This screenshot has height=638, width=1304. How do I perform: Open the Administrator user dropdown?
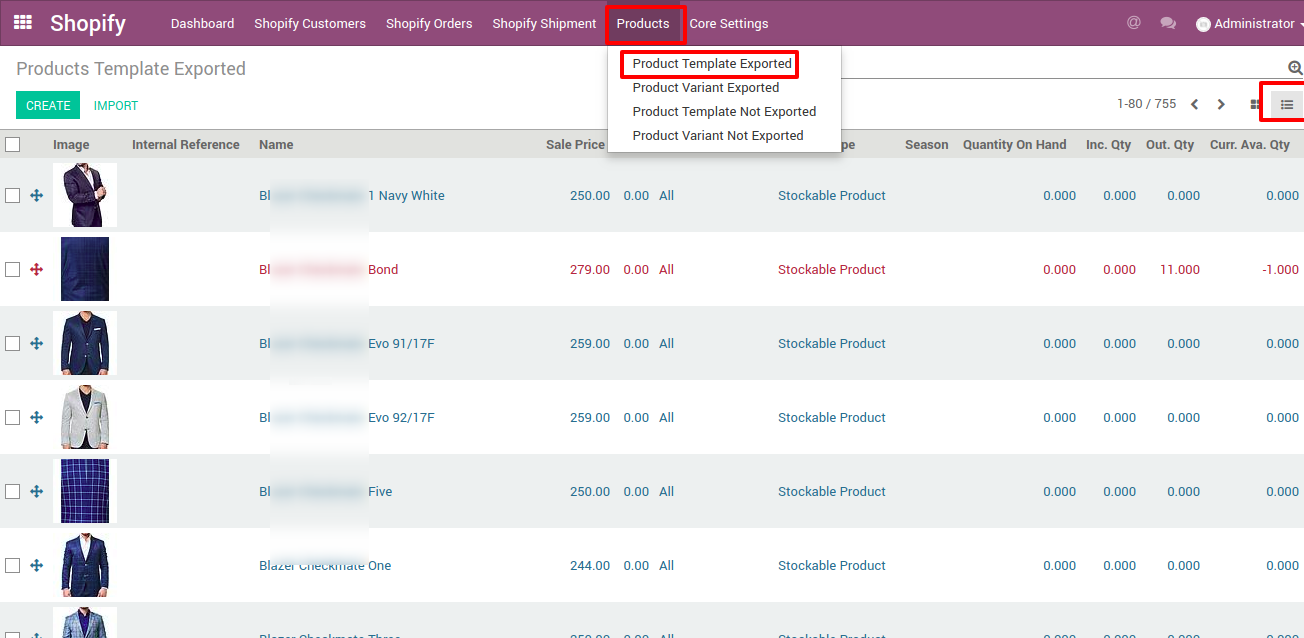pyautogui.click(x=1248, y=23)
